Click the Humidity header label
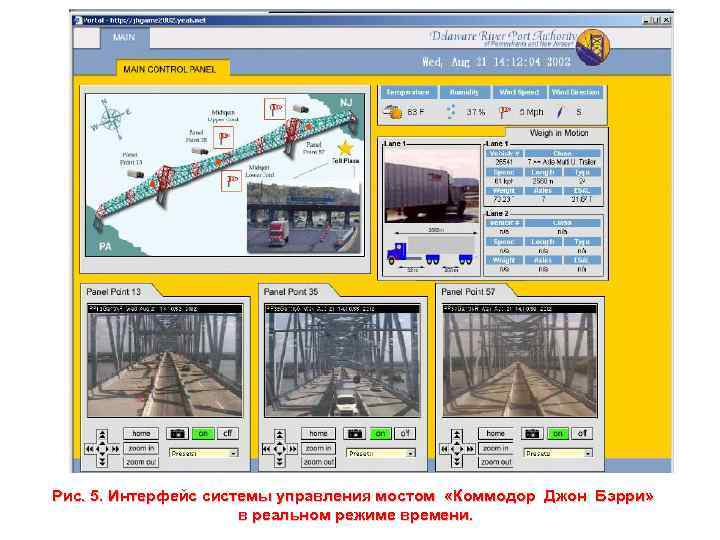The image size is (720, 540). tap(464, 92)
